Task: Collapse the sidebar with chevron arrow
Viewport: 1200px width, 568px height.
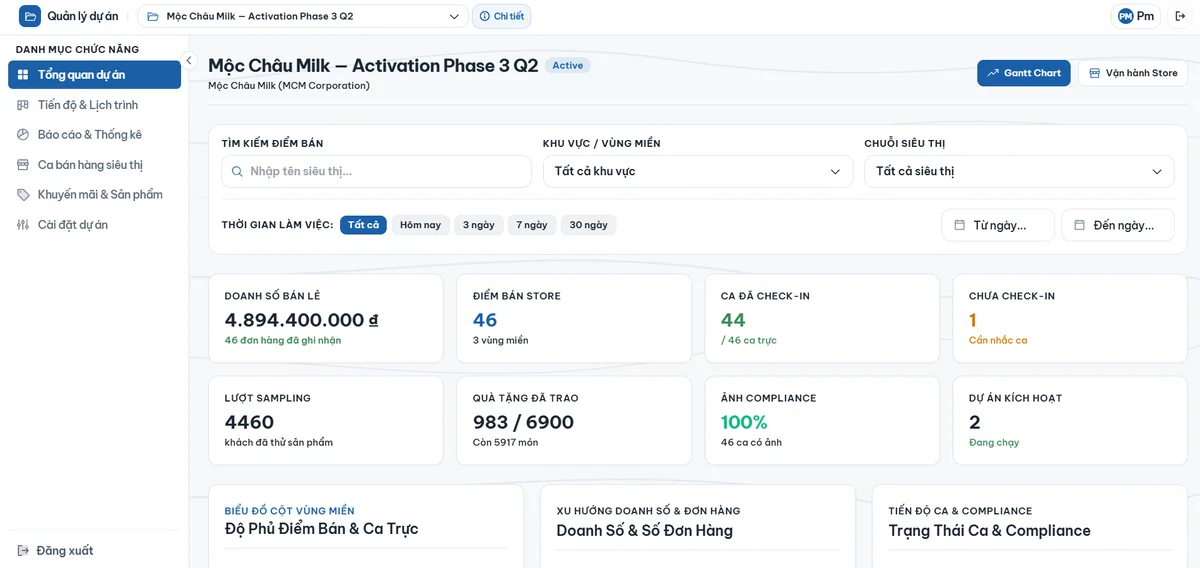Action: click(x=188, y=60)
